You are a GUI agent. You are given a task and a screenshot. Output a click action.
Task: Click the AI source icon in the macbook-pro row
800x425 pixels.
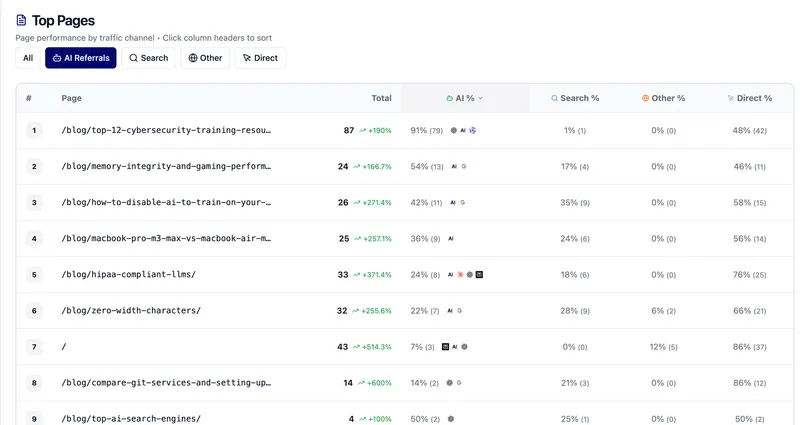click(x=451, y=239)
